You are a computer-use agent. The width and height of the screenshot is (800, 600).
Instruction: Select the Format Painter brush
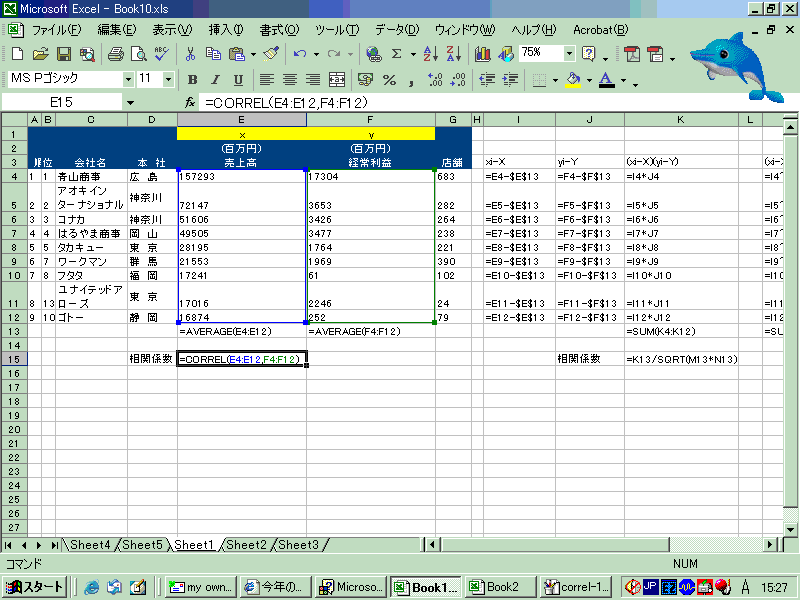point(271,54)
